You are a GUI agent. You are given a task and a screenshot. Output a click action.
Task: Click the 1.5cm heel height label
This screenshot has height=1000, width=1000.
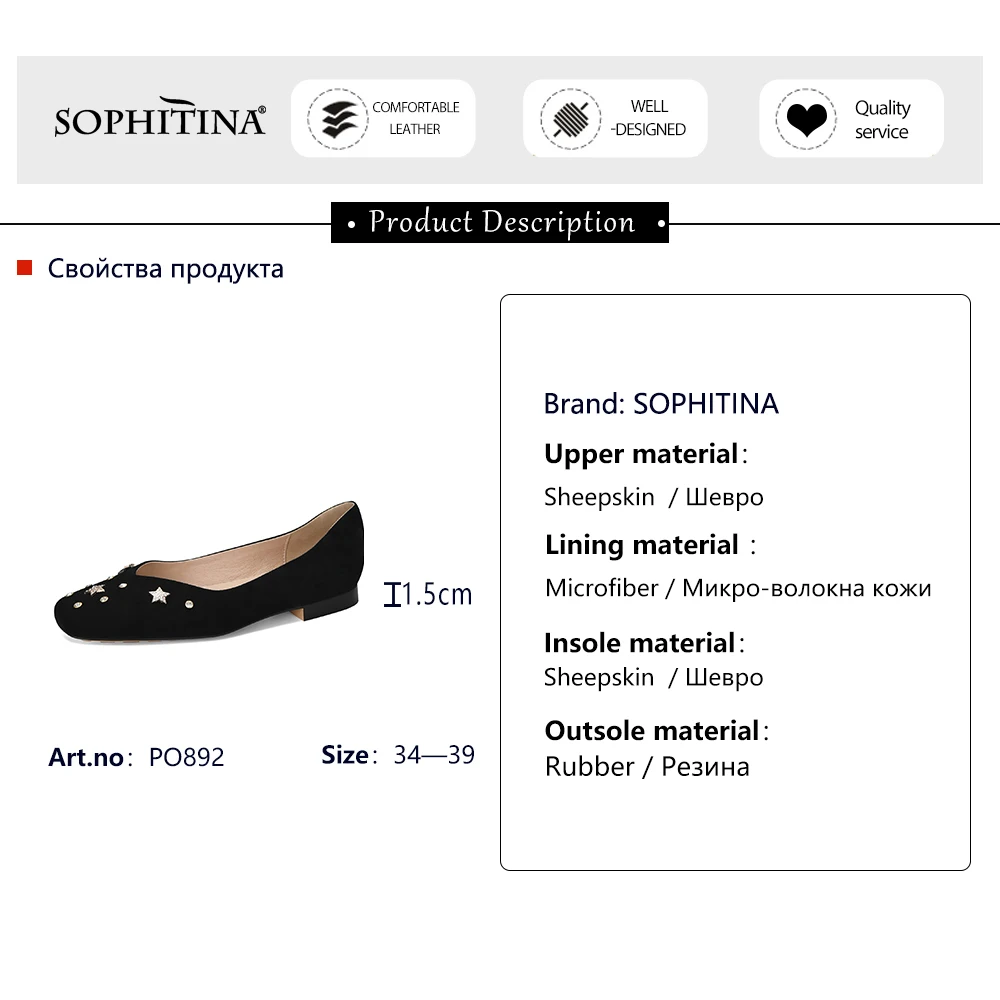(437, 595)
